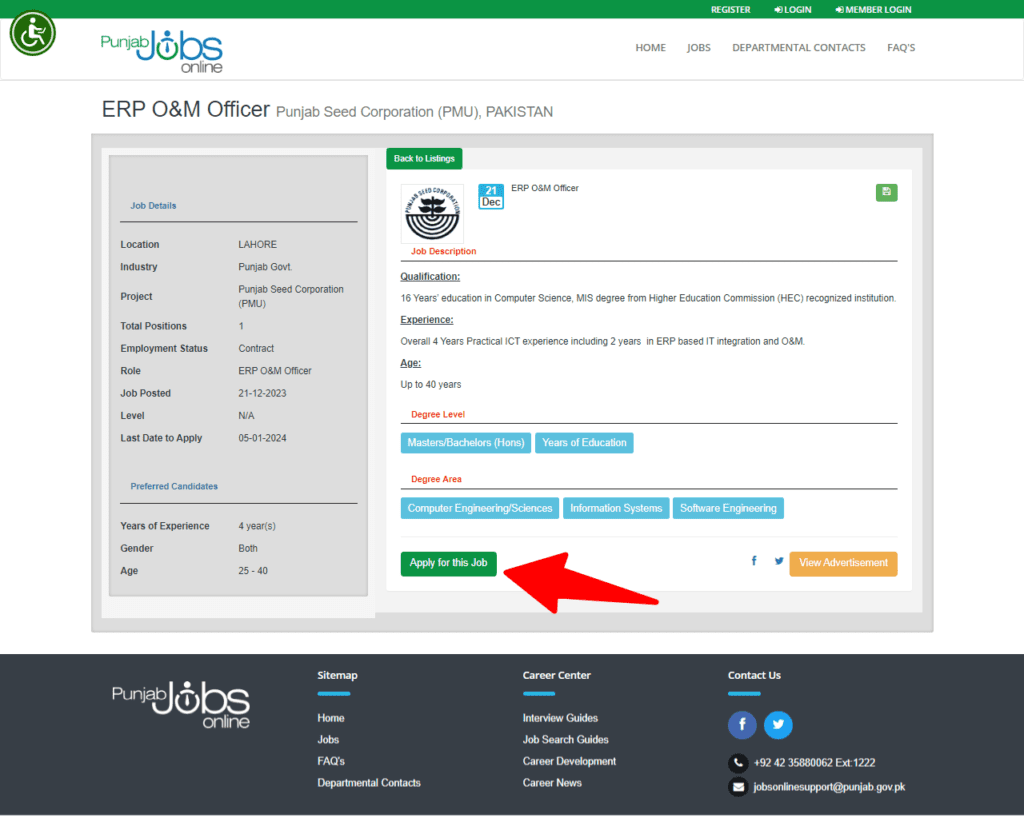The image size is (1024, 818).
Task: Click the footer email envelope icon
Action: [x=738, y=787]
